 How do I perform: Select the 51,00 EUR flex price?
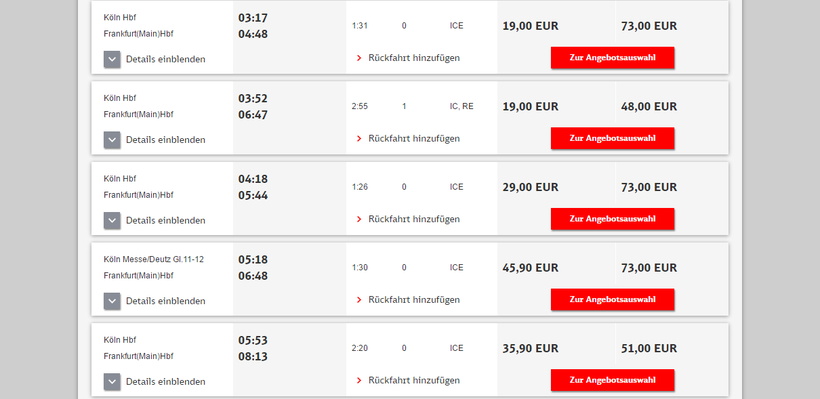click(649, 348)
